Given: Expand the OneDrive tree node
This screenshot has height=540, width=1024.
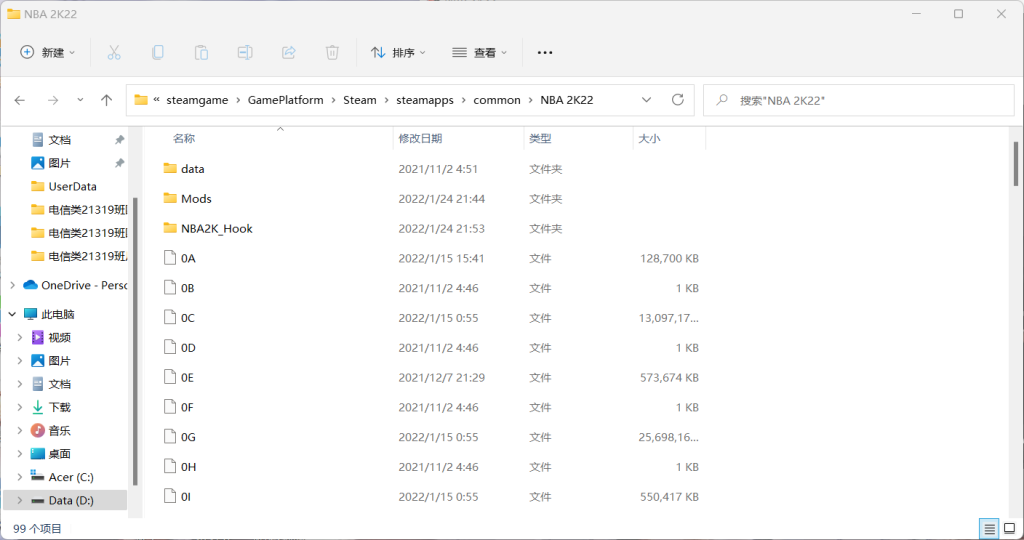Looking at the screenshot, I should pos(12,285).
